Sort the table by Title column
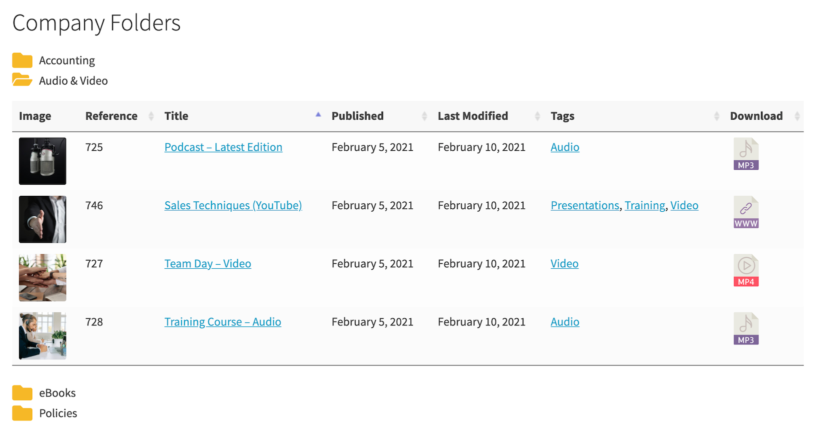Viewport: 820px width, 428px height. coord(176,116)
